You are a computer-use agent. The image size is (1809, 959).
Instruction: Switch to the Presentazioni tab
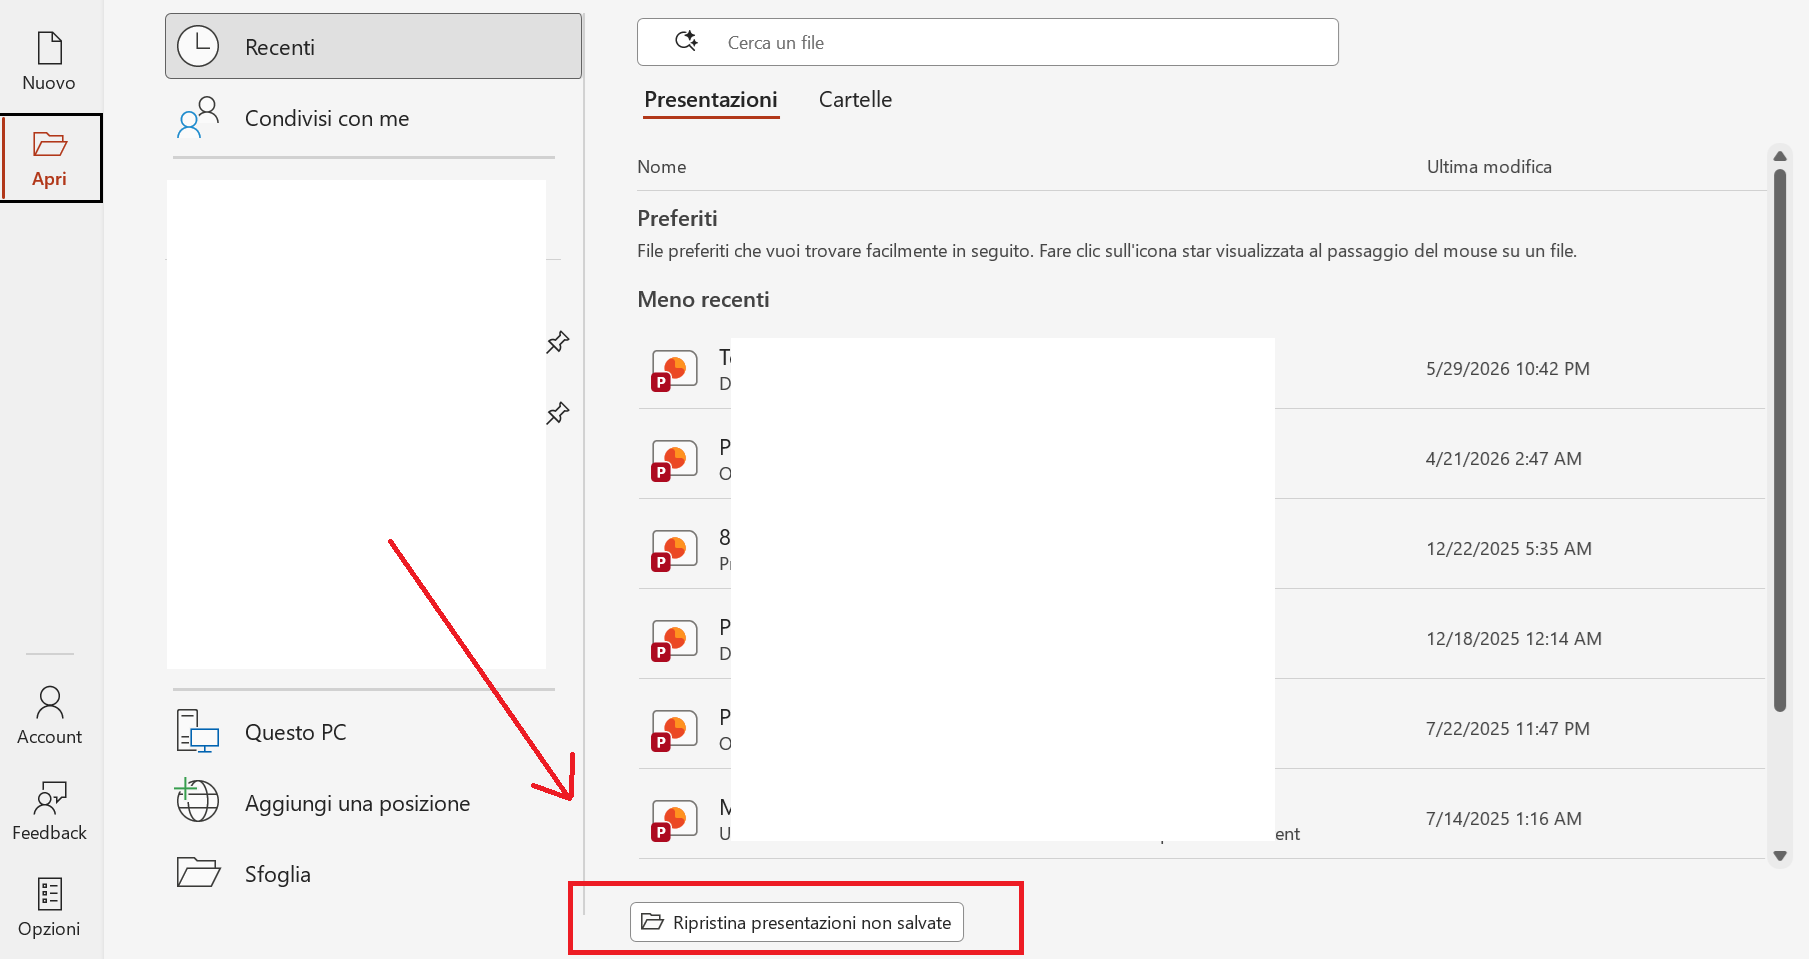click(x=711, y=100)
